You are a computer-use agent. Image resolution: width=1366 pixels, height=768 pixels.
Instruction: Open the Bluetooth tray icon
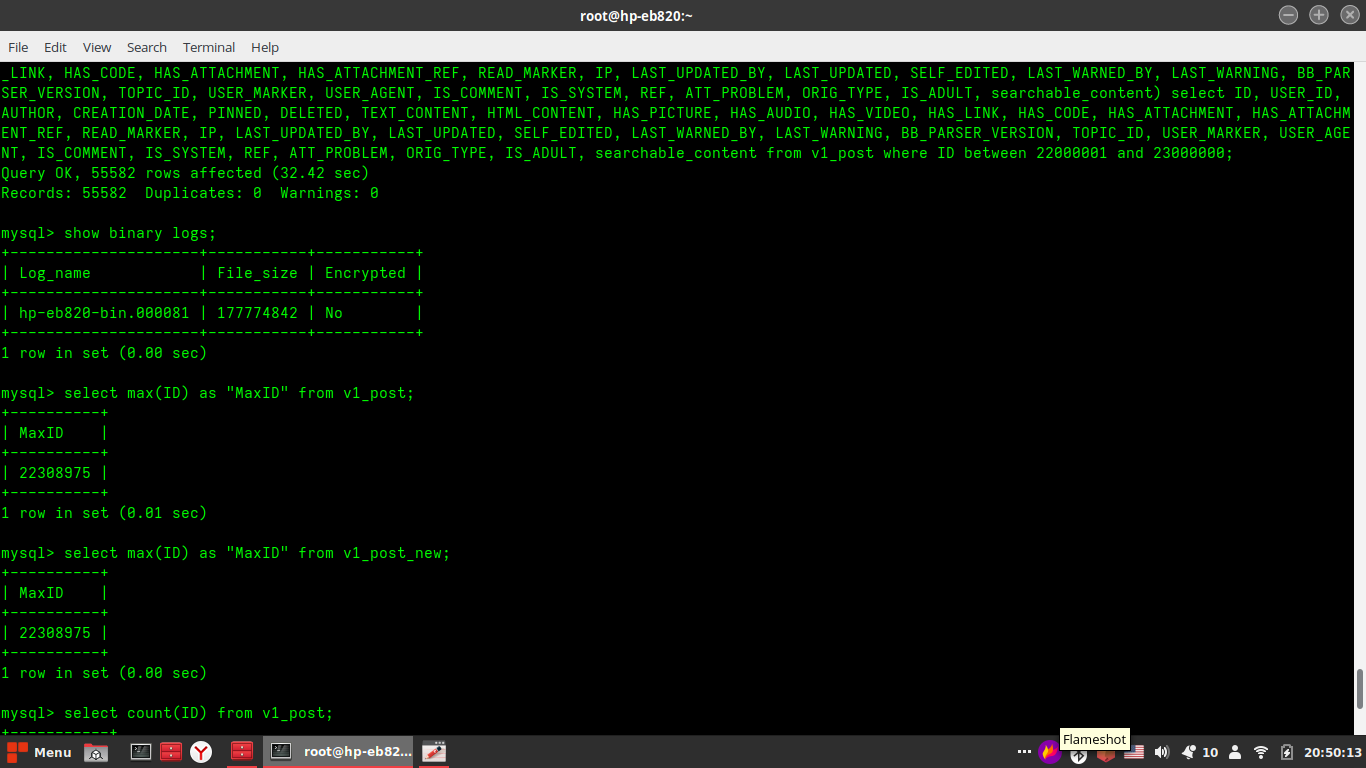(x=1078, y=756)
